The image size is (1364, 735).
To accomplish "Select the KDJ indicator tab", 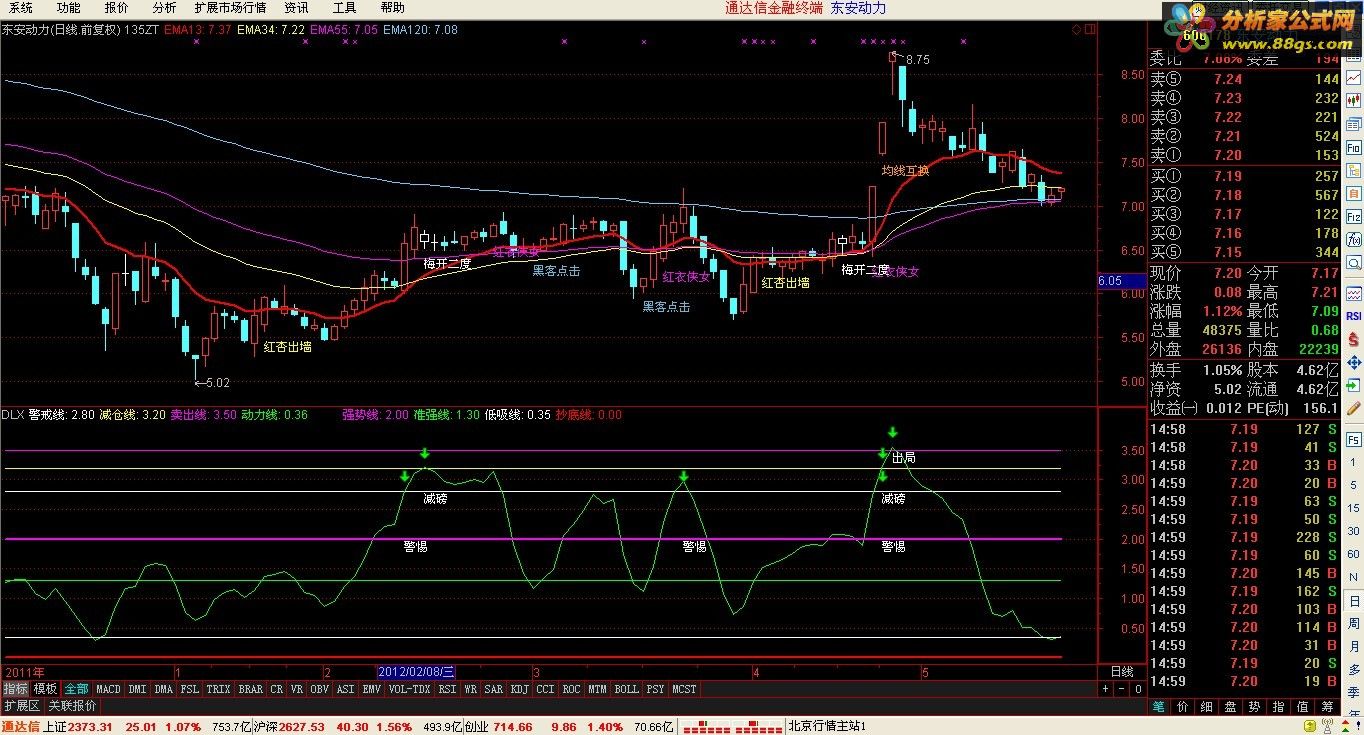I will 519,689.
